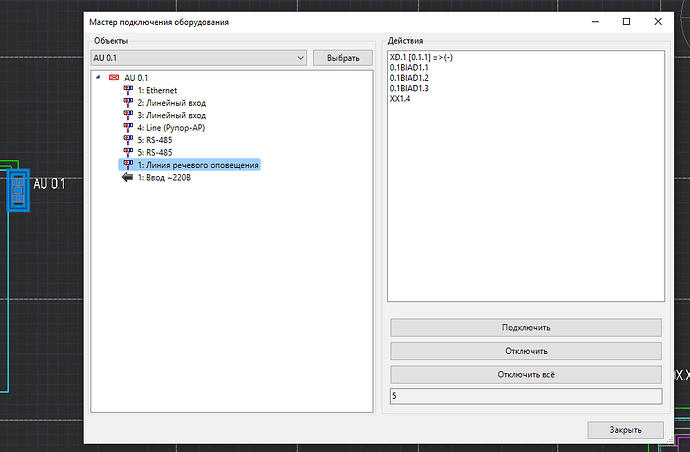Image resolution: width=690 pixels, height=452 pixels.
Task: Click the input field containing 5
Action: (x=525, y=397)
